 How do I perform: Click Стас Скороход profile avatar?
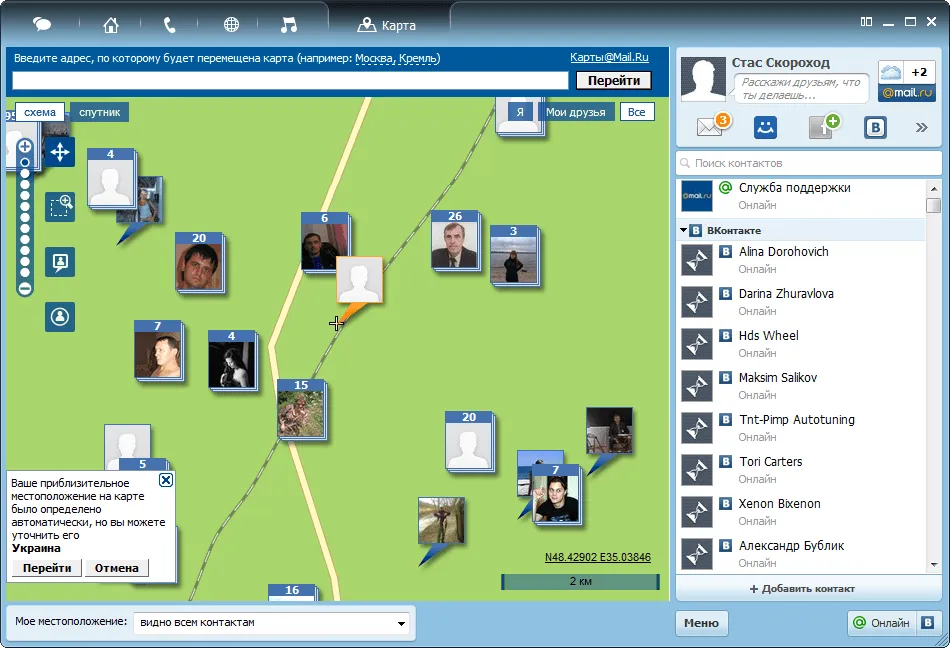point(703,79)
